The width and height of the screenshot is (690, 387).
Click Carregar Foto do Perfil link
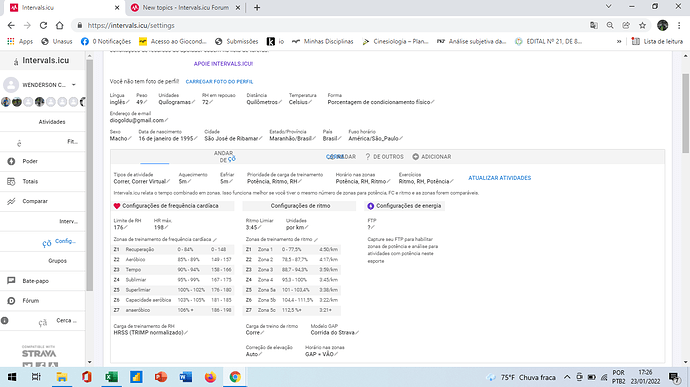coord(219,82)
